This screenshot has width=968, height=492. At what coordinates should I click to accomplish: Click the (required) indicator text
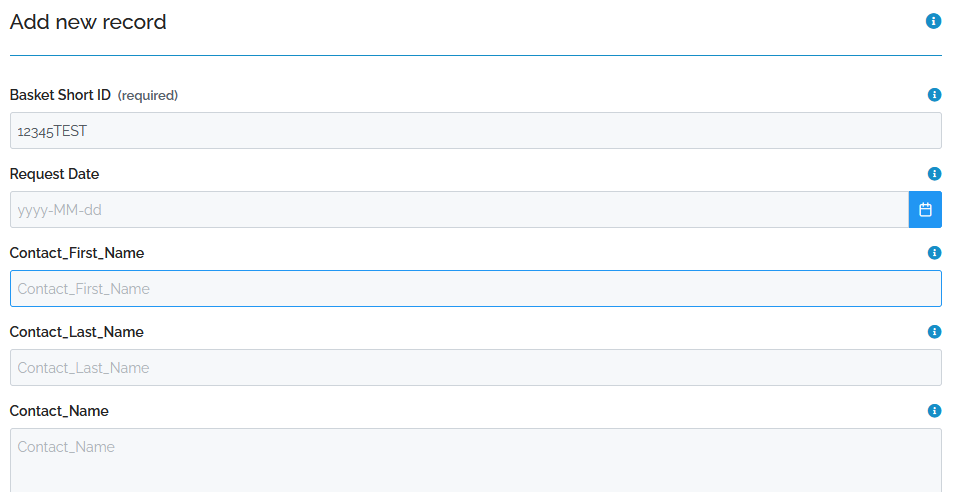point(148,96)
